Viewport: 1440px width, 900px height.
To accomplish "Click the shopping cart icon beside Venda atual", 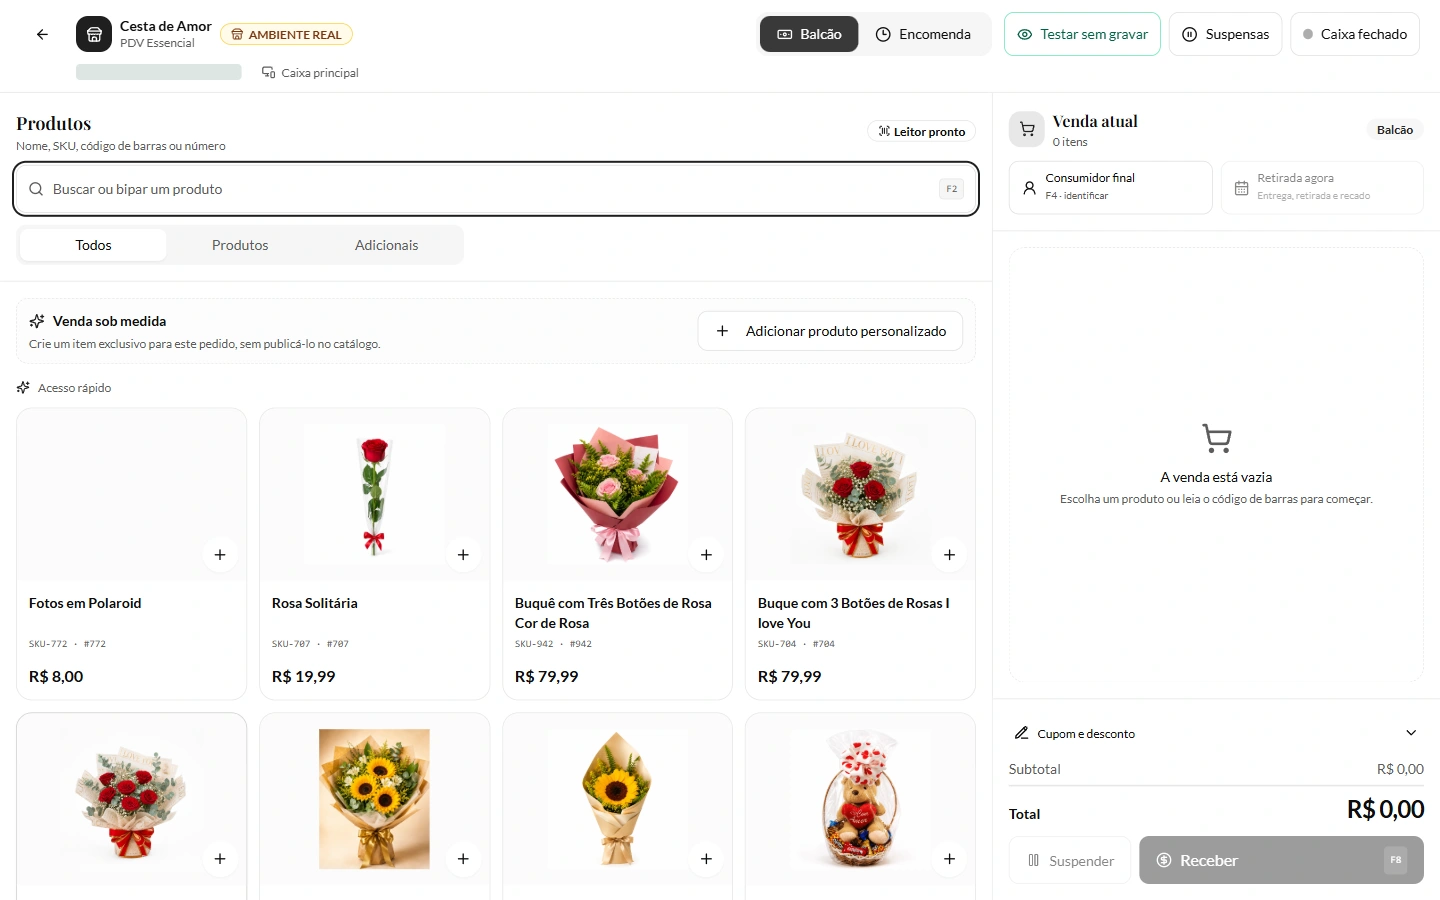I will pos(1027,130).
